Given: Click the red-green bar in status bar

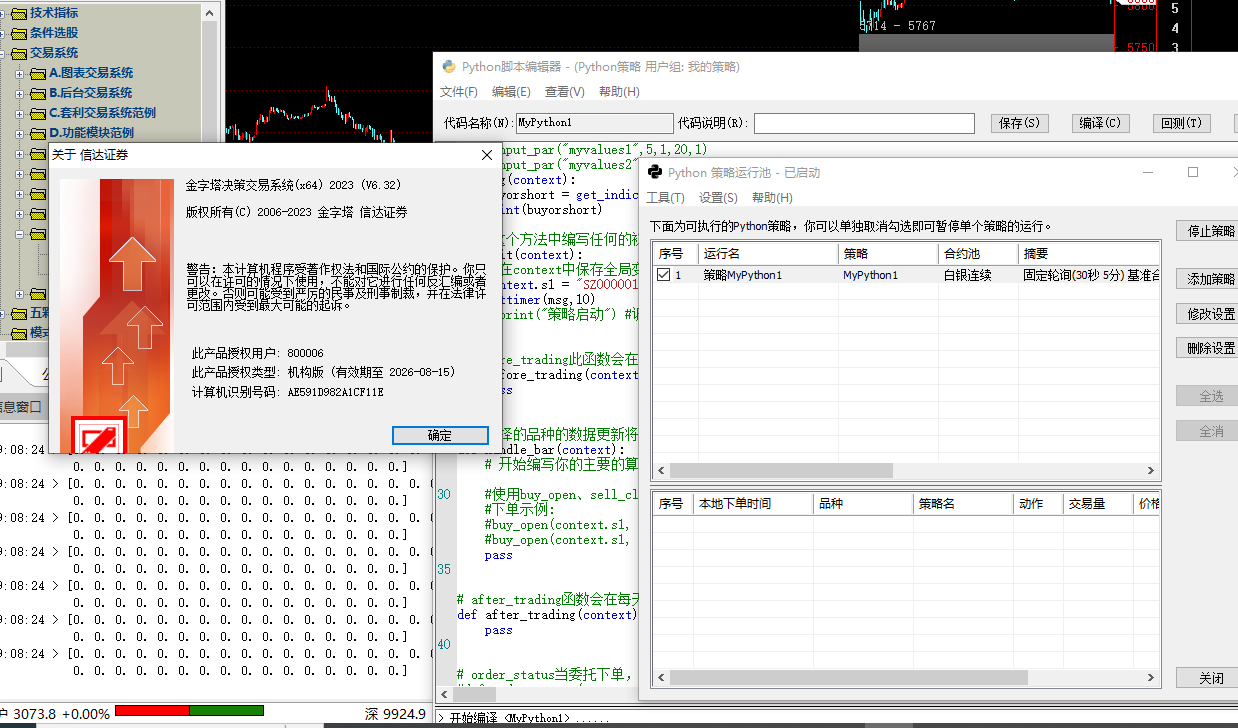Looking at the screenshot, I should [189, 711].
